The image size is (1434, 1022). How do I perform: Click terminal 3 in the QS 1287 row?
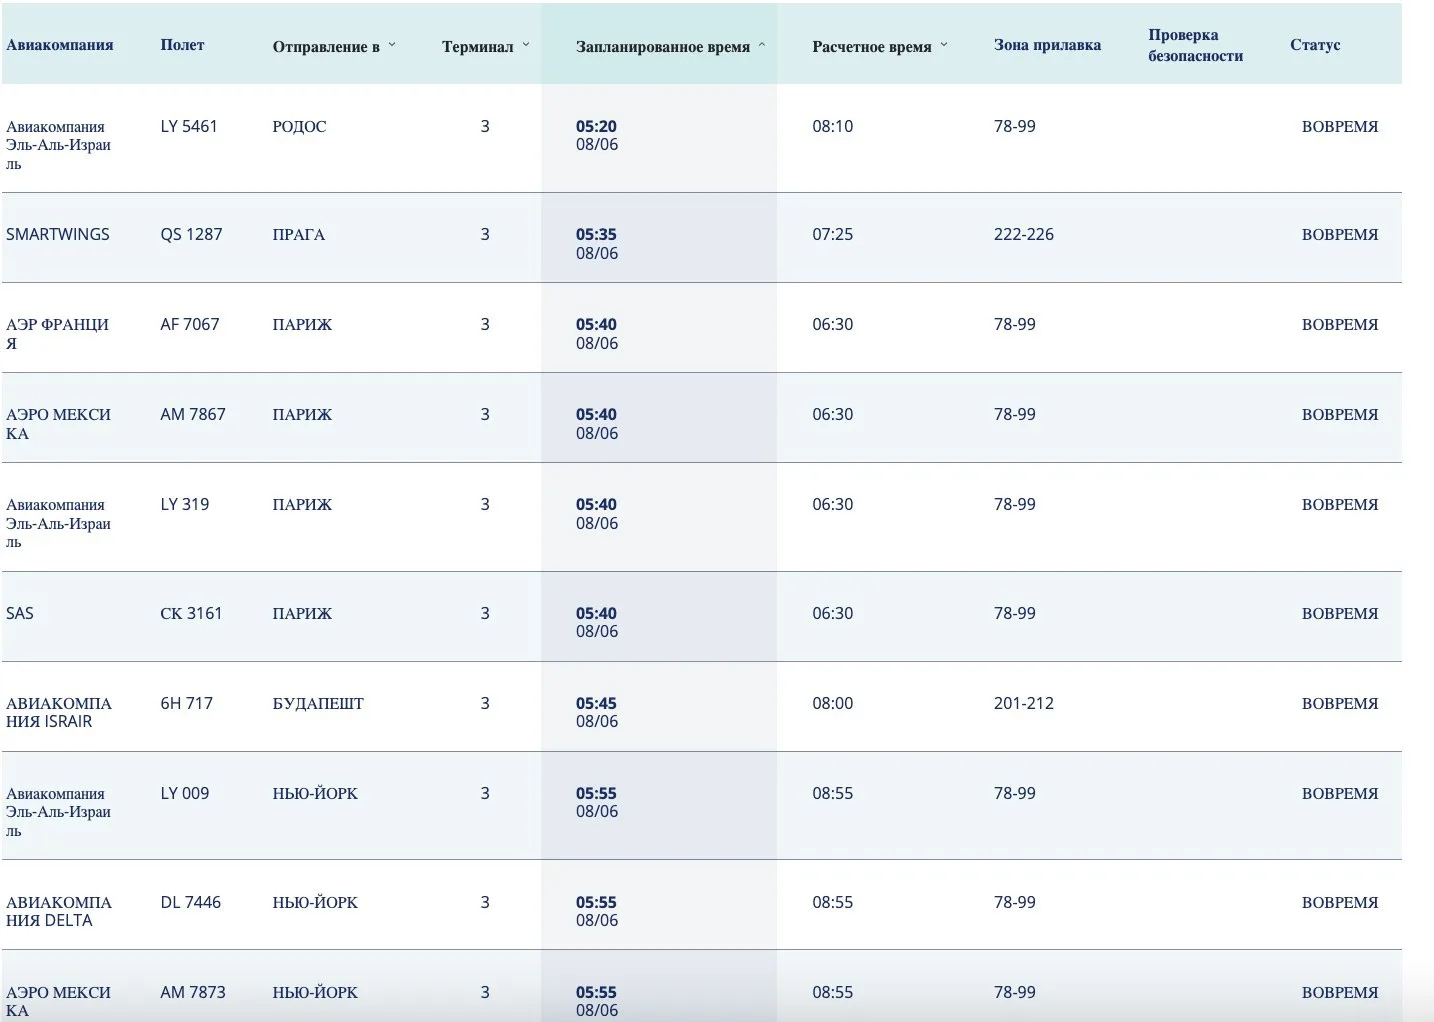[485, 234]
